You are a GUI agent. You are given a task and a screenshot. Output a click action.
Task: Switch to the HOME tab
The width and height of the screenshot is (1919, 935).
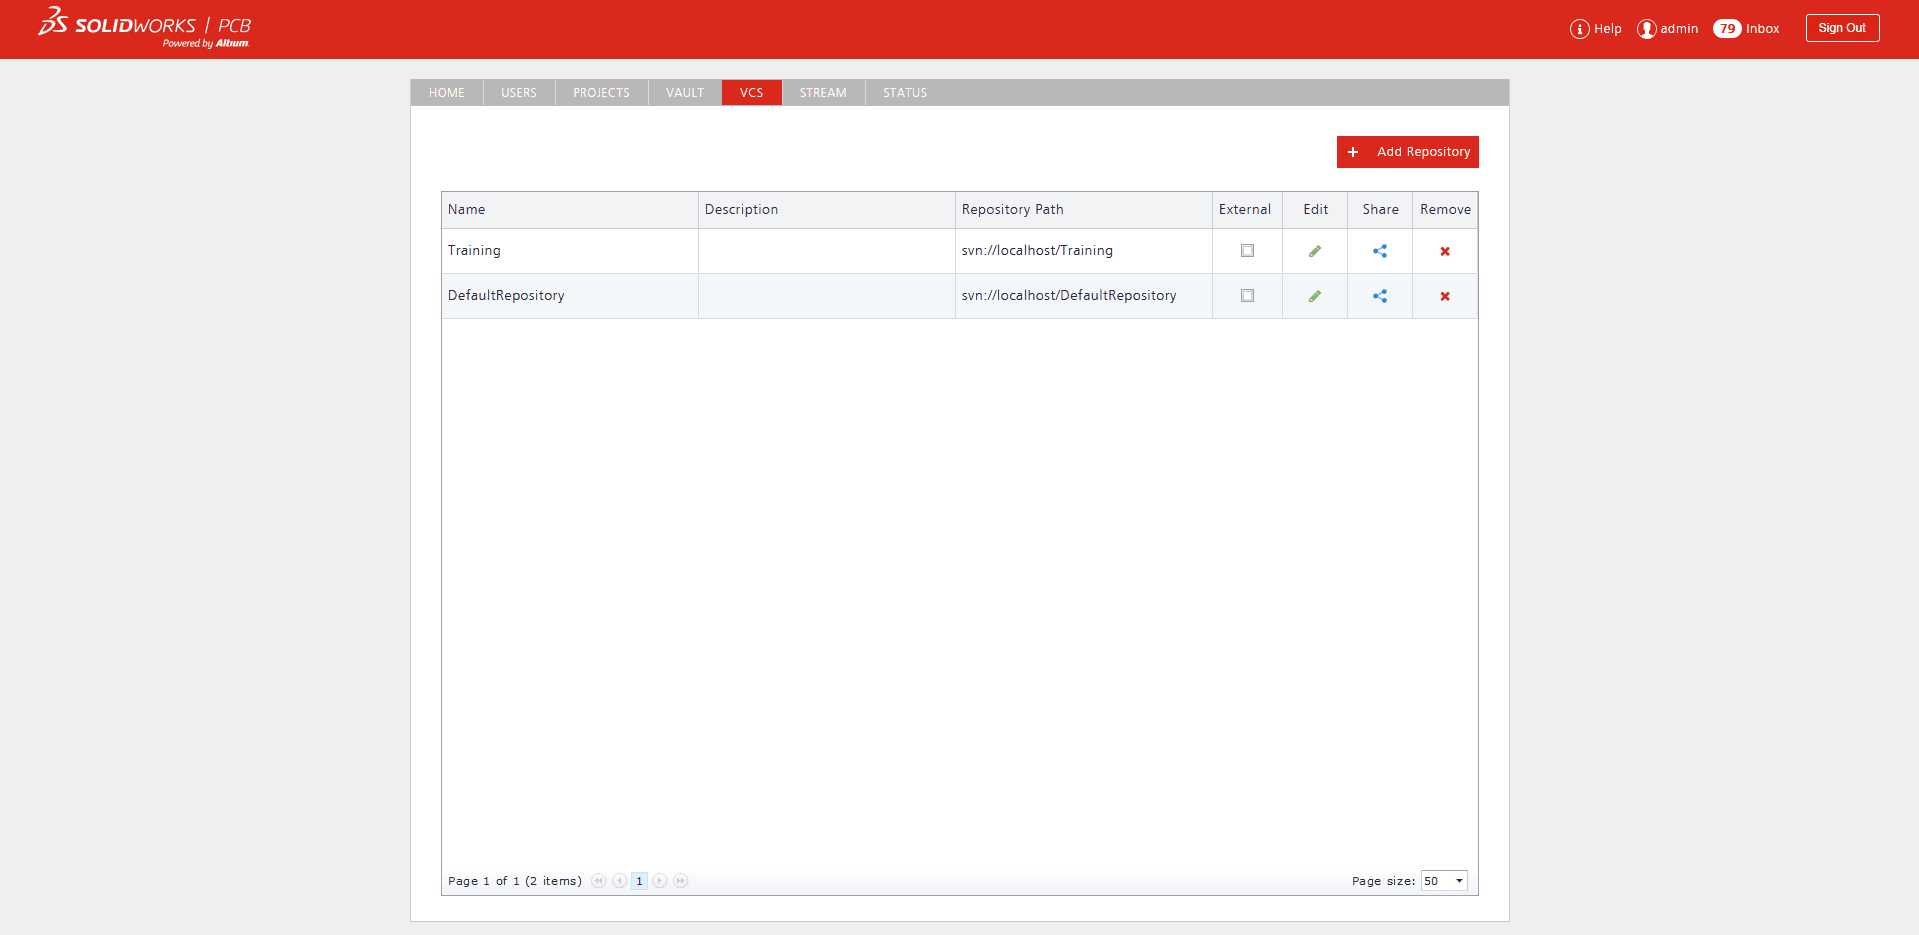coord(447,93)
